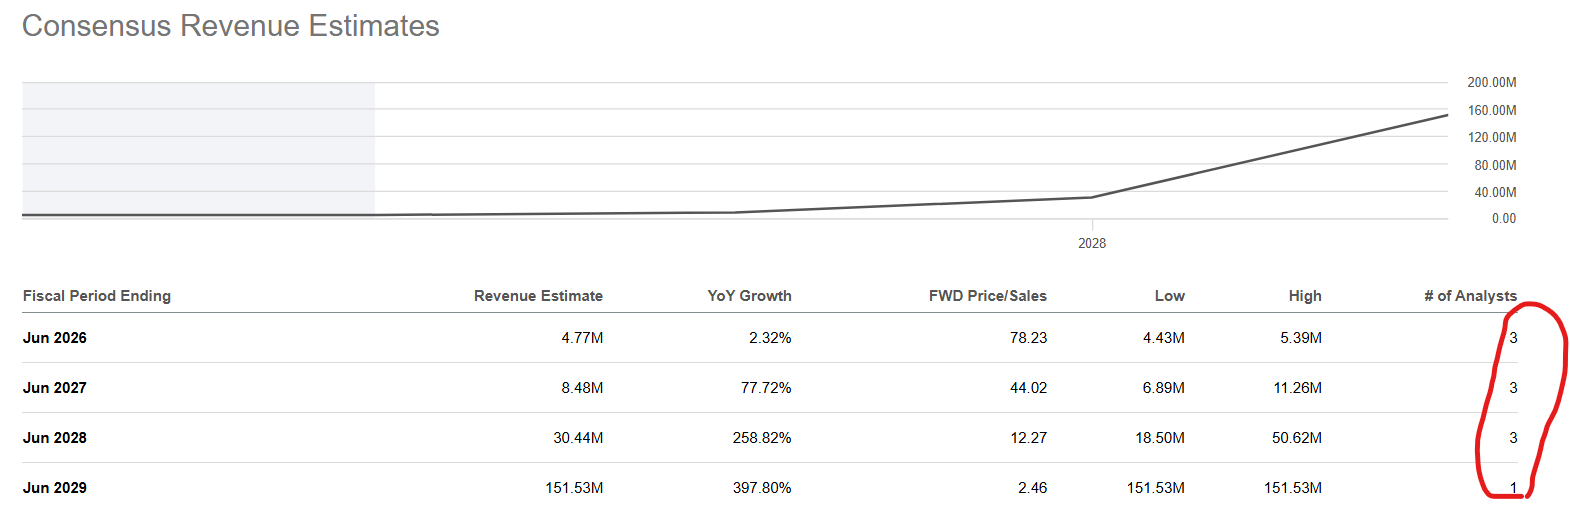Click the 397.80% YoY growth value
The image size is (1570, 521).
coord(762,488)
